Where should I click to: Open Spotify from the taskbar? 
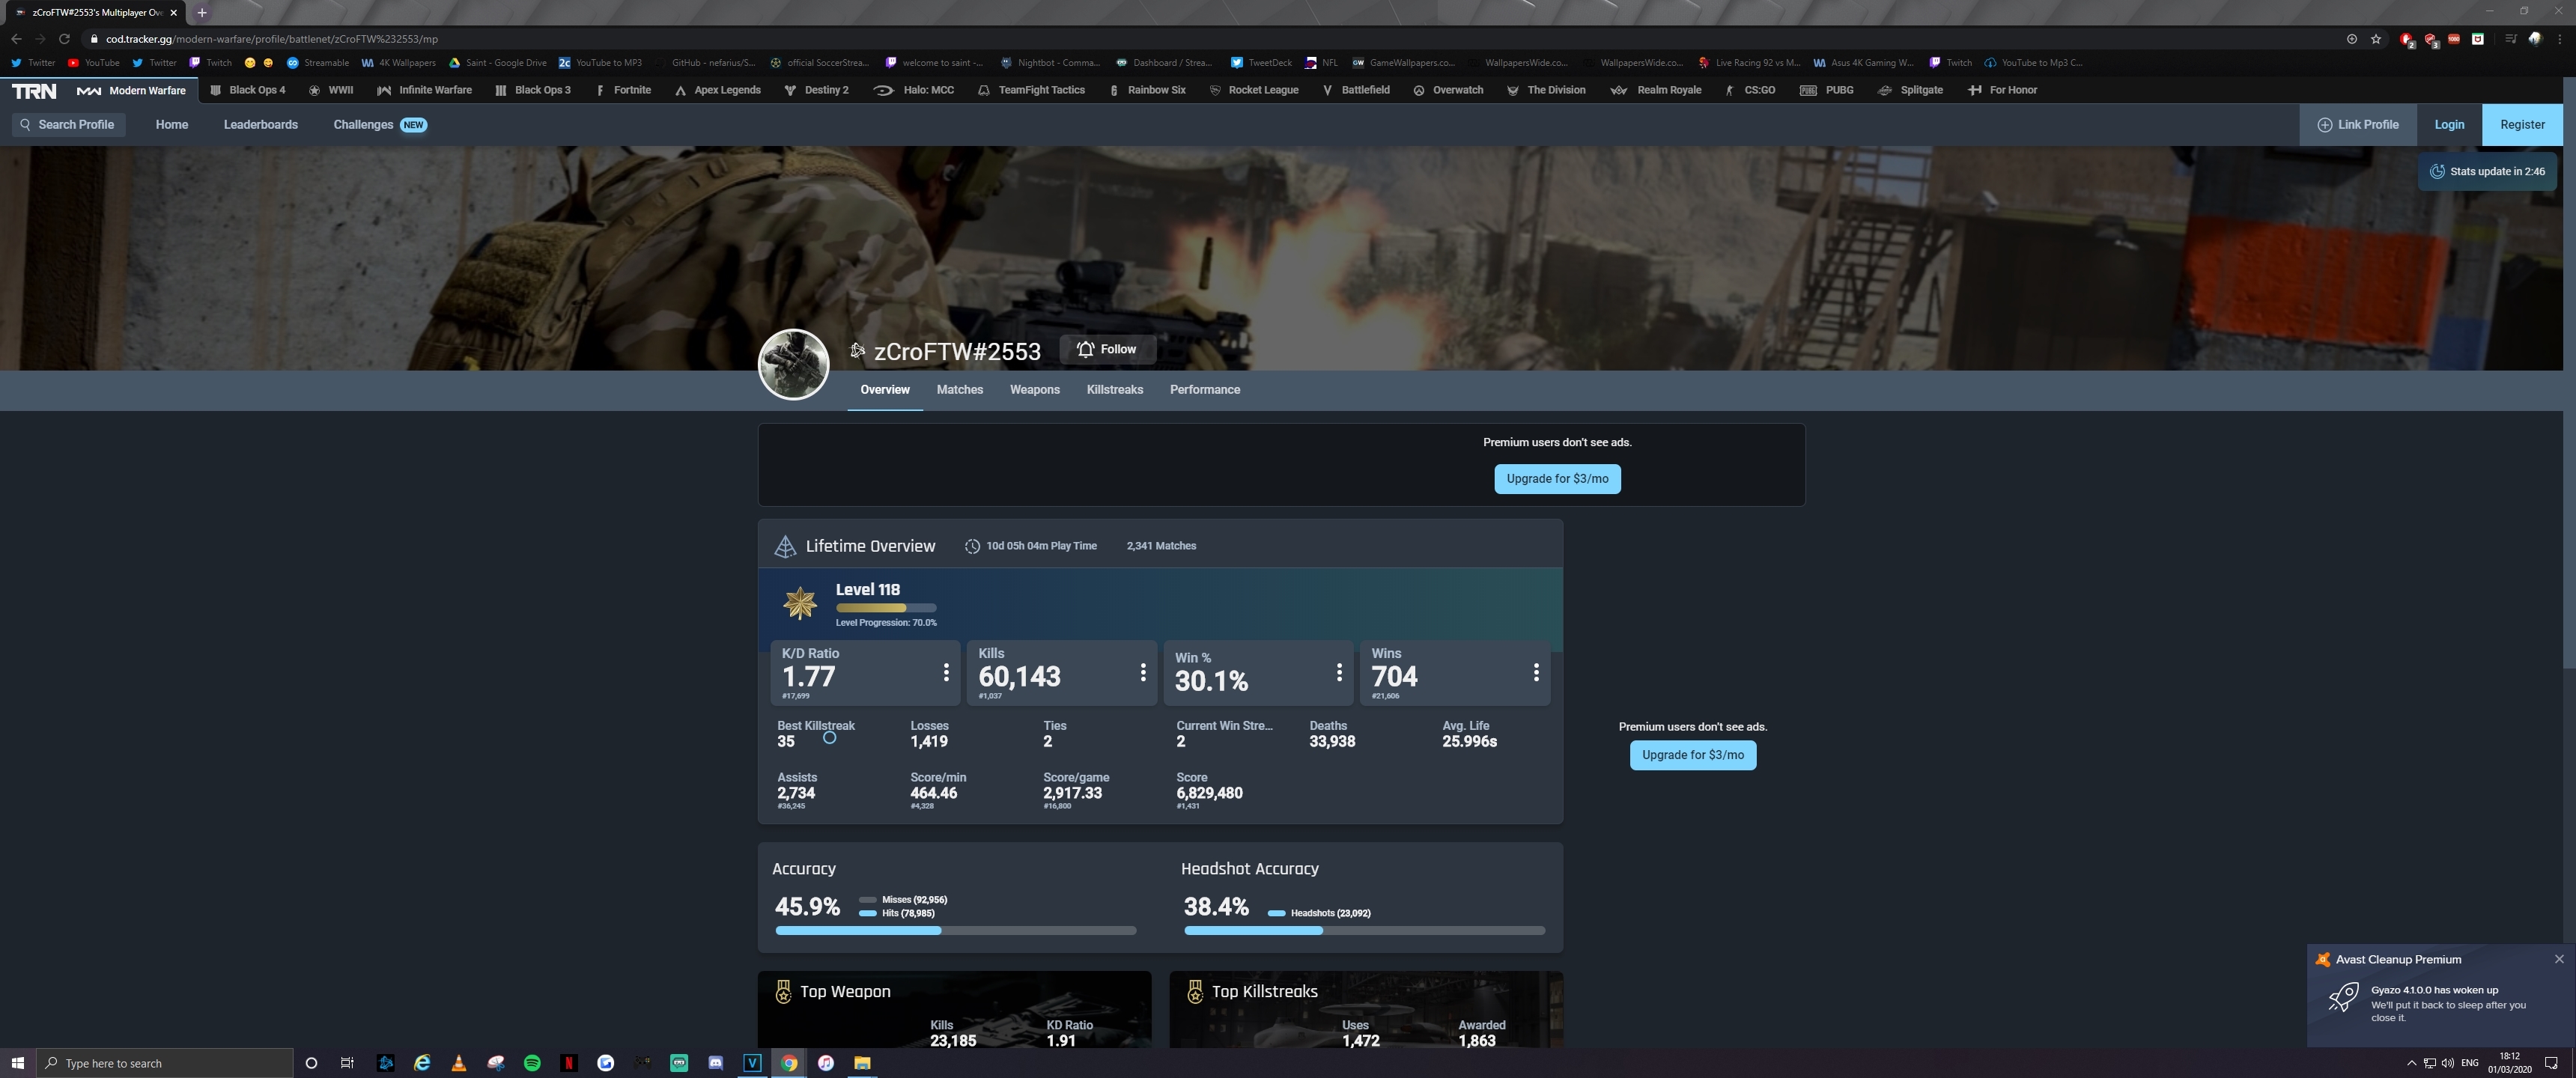coord(532,1063)
